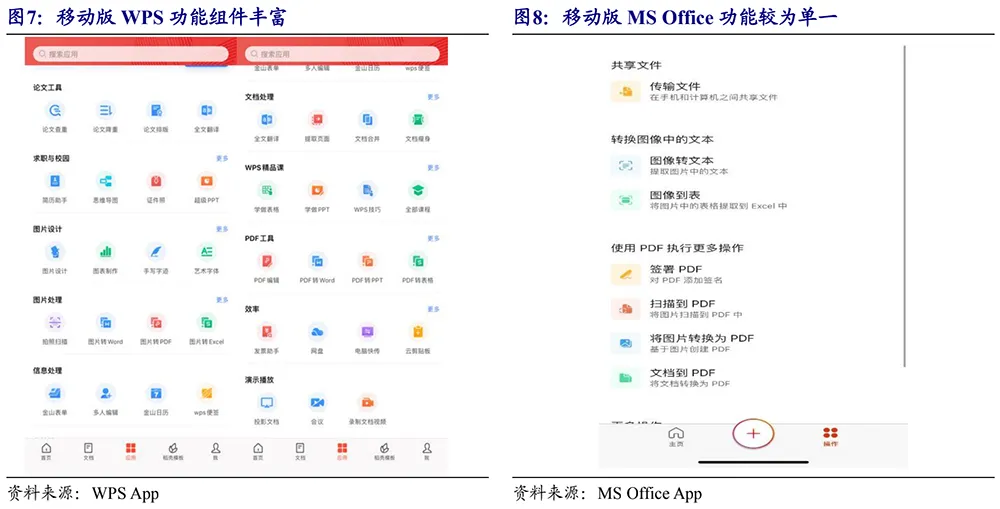Select the 思维导图 mind map icon
The image size is (1000, 509).
(105, 181)
